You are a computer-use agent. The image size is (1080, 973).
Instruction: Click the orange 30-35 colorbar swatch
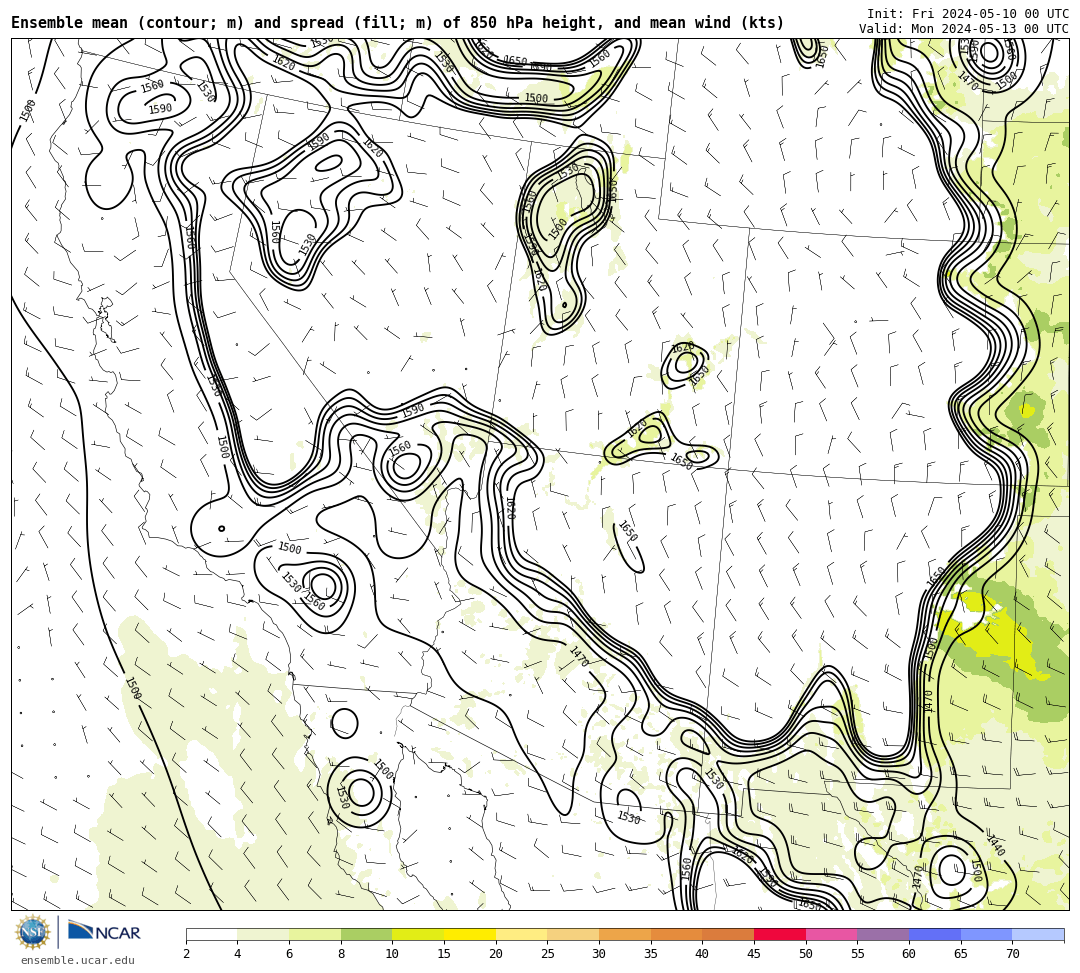[625, 934]
